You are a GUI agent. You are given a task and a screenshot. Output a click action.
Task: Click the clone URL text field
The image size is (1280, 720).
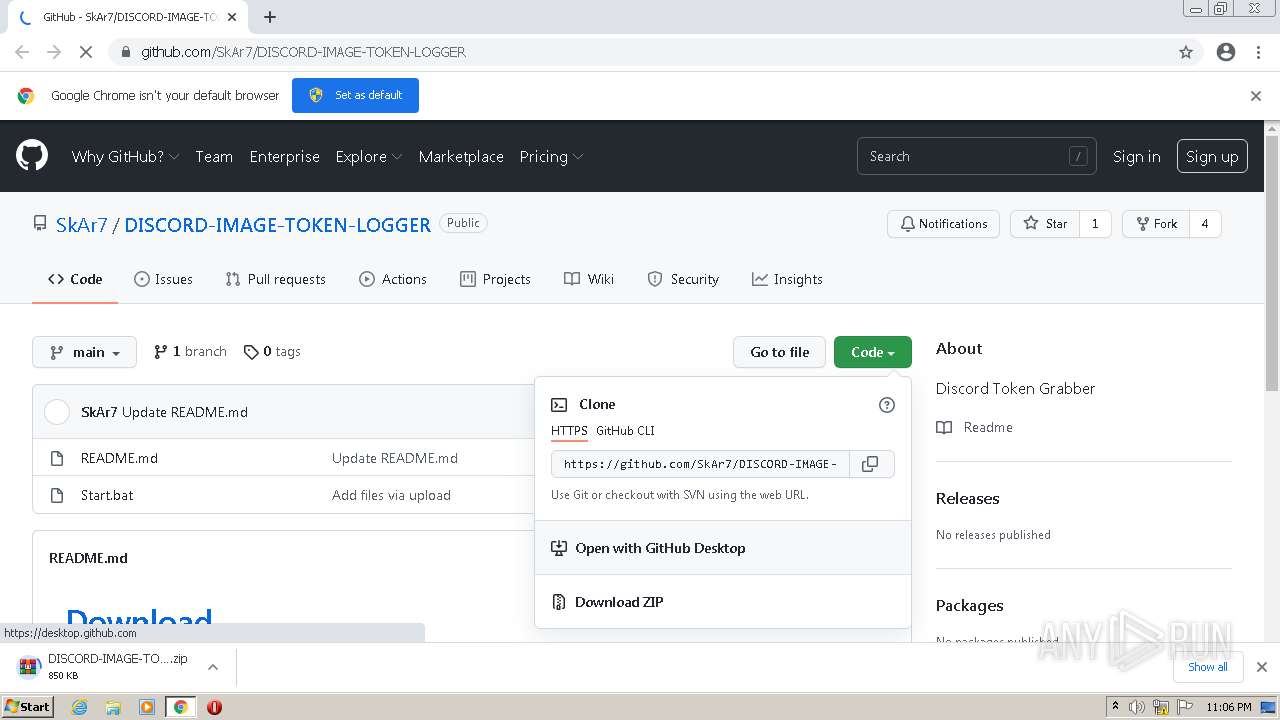pyautogui.click(x=700, y=464)
